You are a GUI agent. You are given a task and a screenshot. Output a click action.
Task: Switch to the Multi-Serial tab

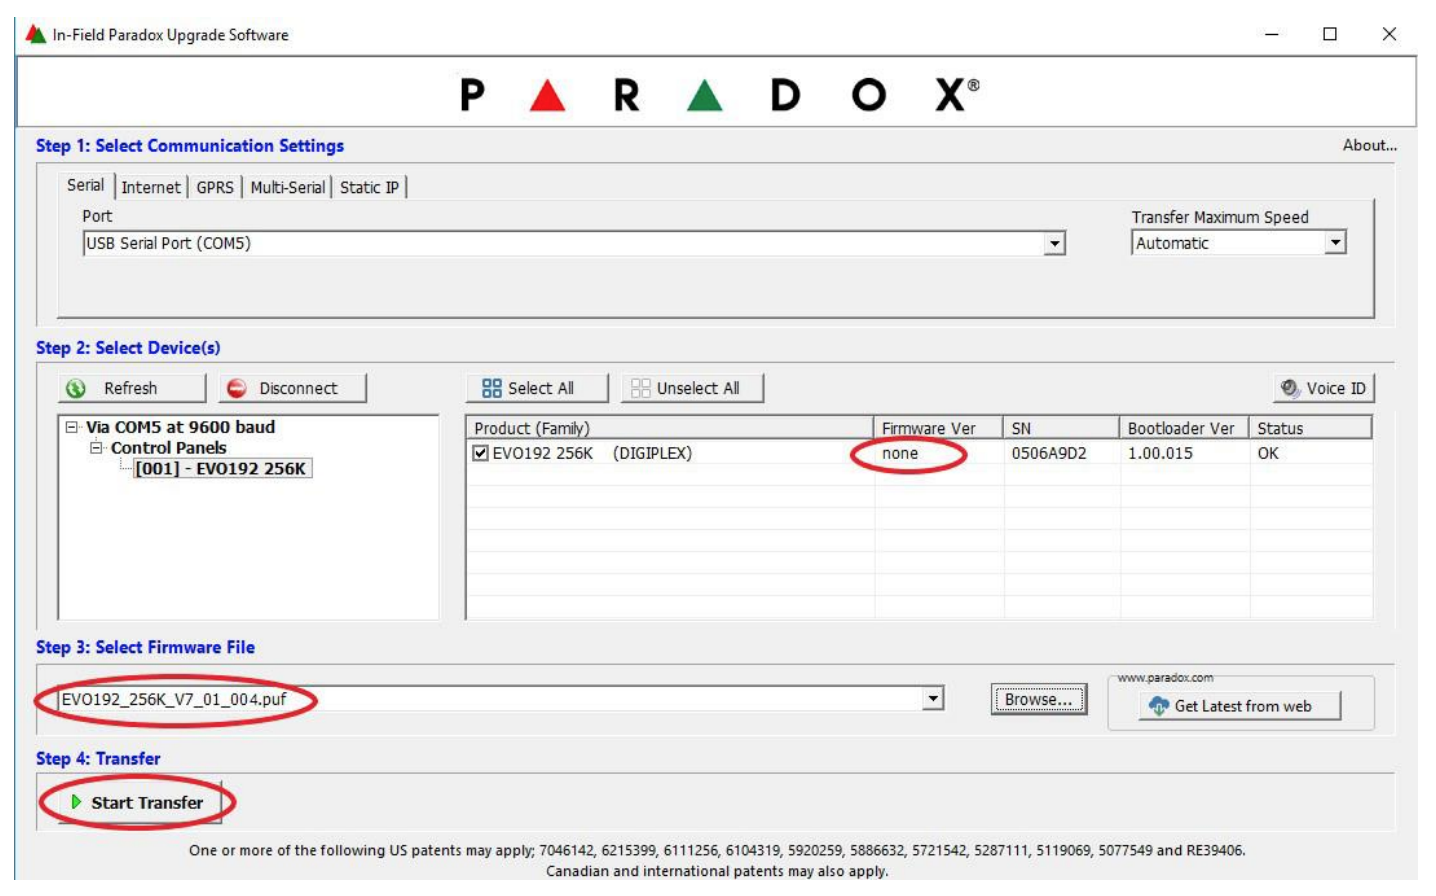(287, 187)
